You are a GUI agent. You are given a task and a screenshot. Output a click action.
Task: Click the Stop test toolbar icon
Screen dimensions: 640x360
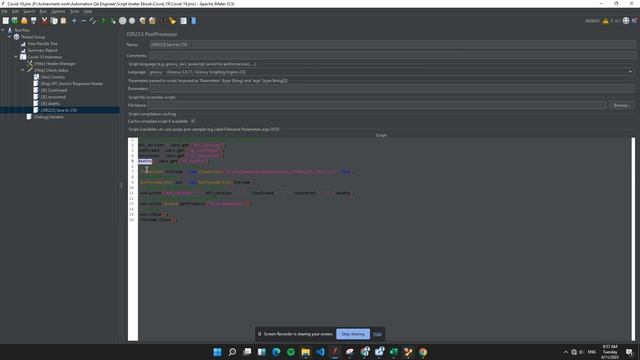click(x=122, y=21)
